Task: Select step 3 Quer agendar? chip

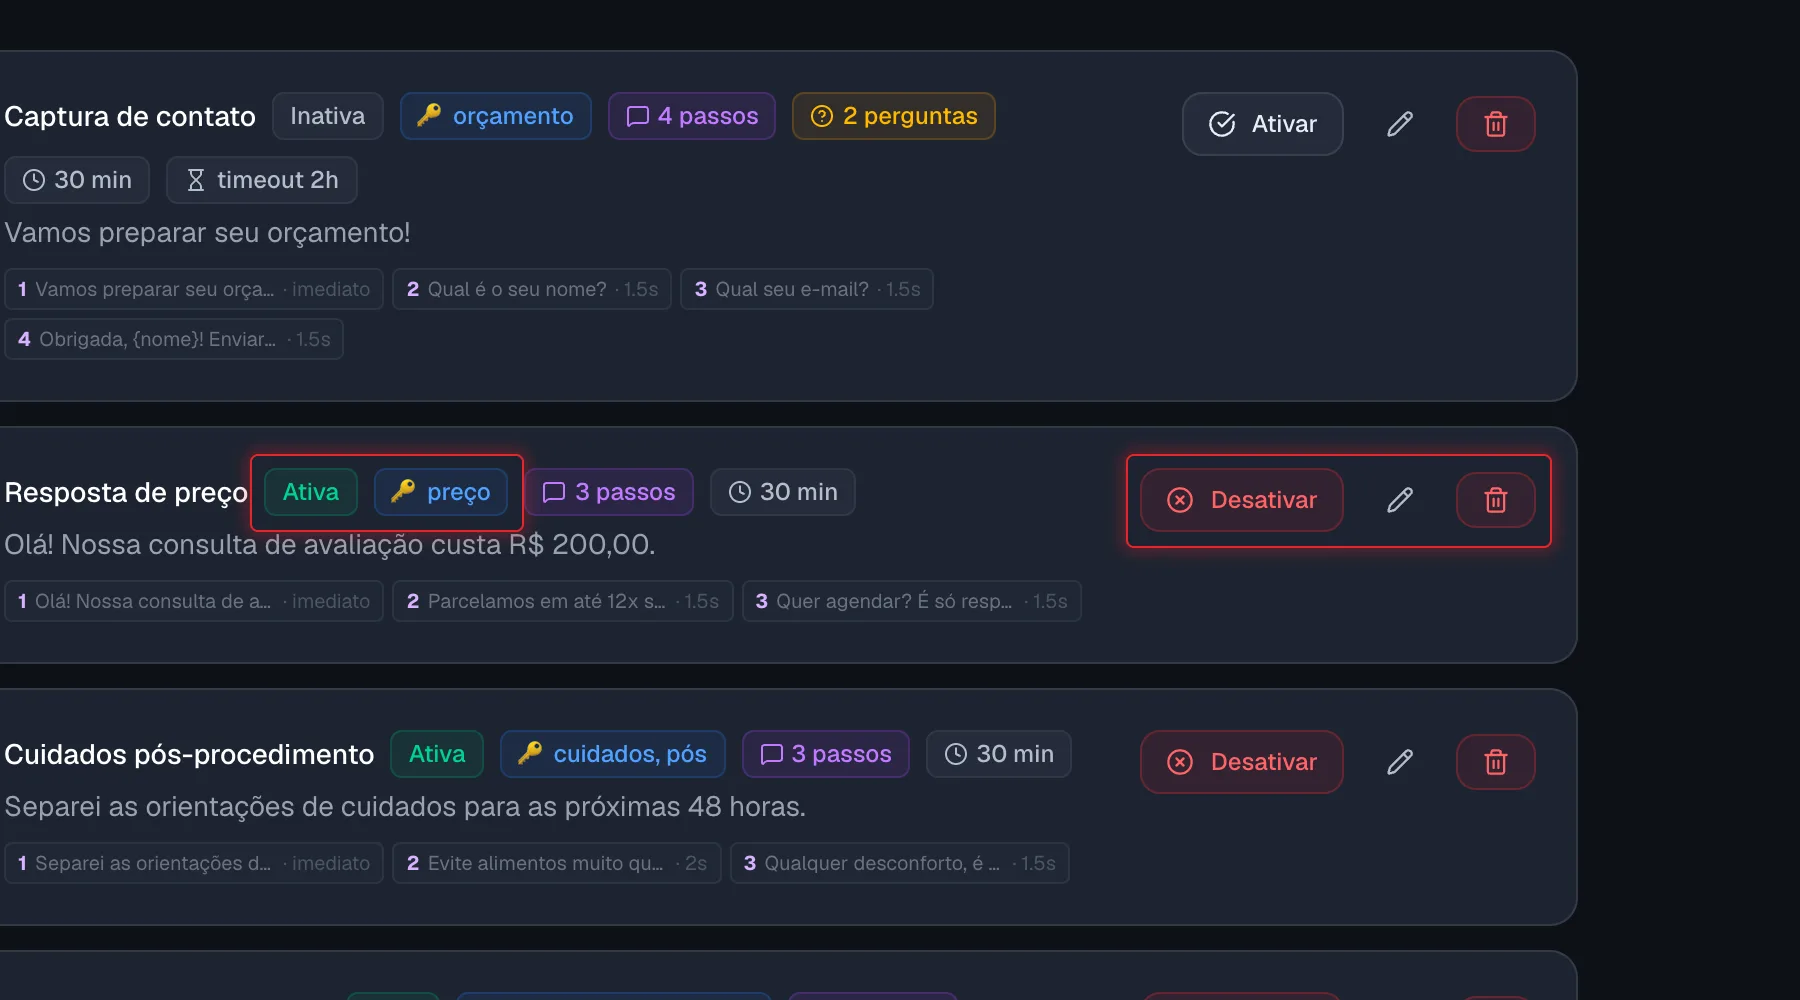Action: (x=912, y=601)
